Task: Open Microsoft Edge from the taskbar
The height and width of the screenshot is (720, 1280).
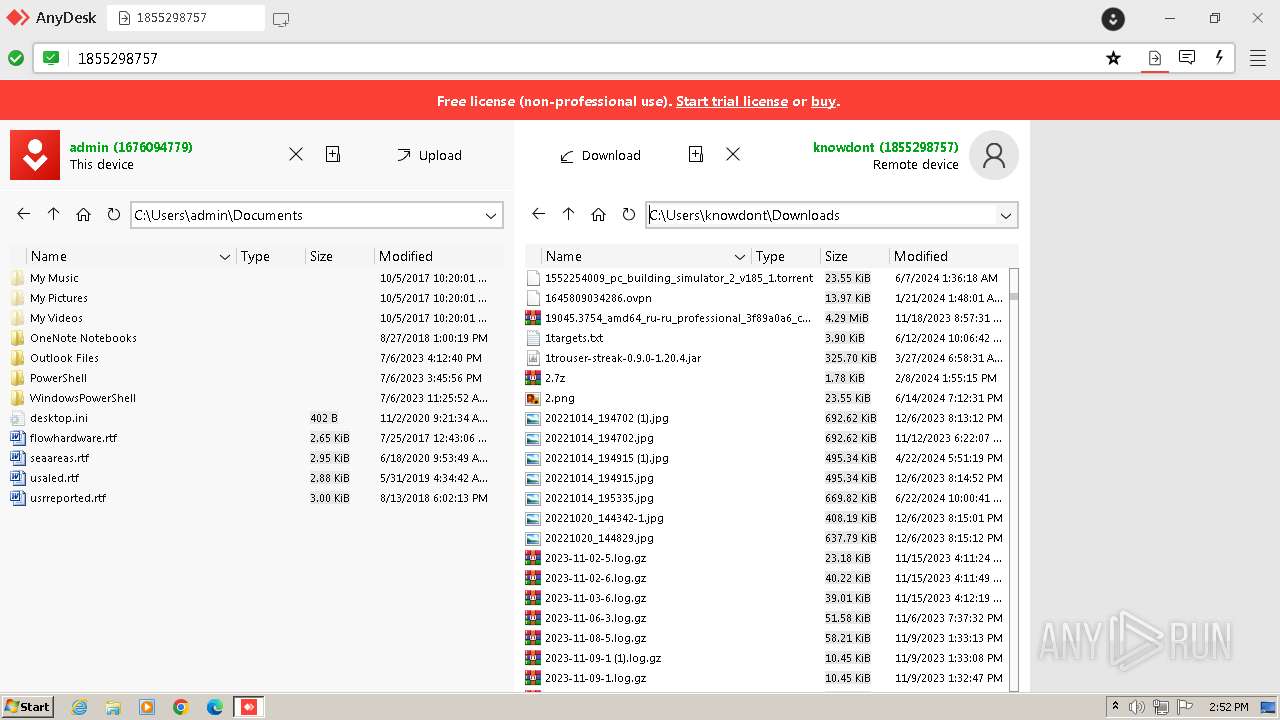Action: (215, 707)
